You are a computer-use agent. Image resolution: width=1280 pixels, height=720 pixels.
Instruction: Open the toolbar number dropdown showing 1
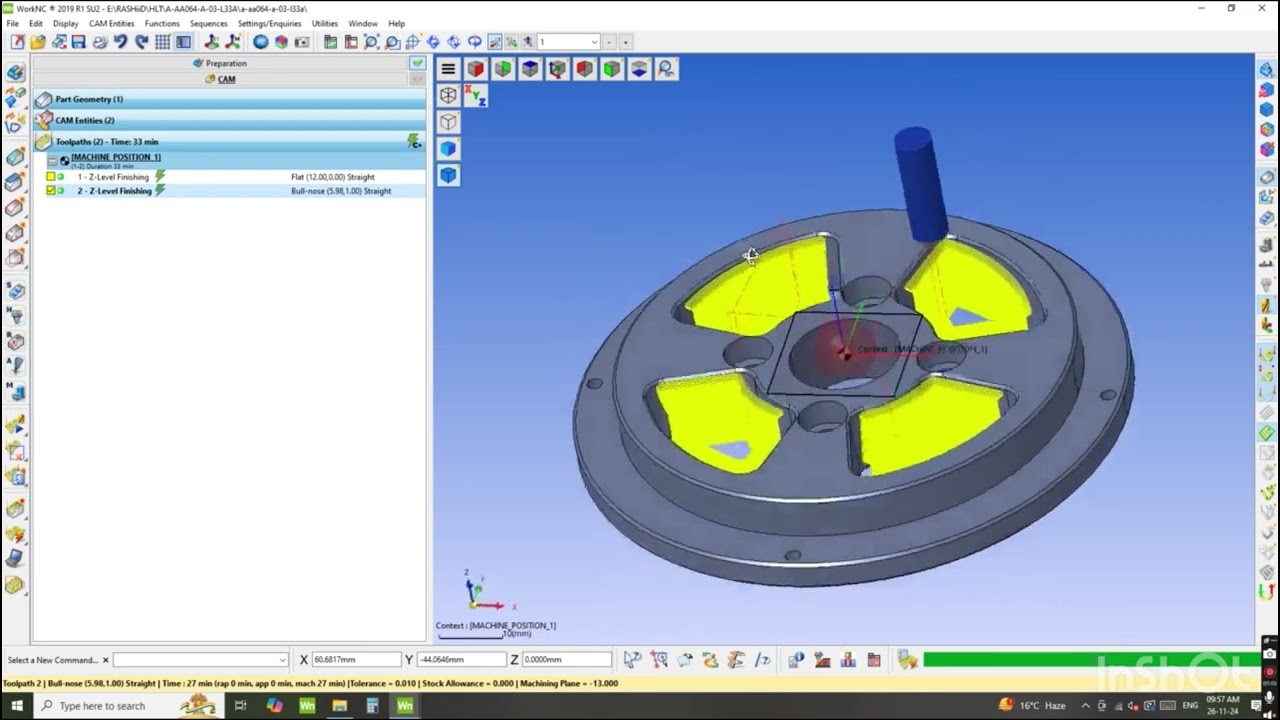[x=594, y=42]
